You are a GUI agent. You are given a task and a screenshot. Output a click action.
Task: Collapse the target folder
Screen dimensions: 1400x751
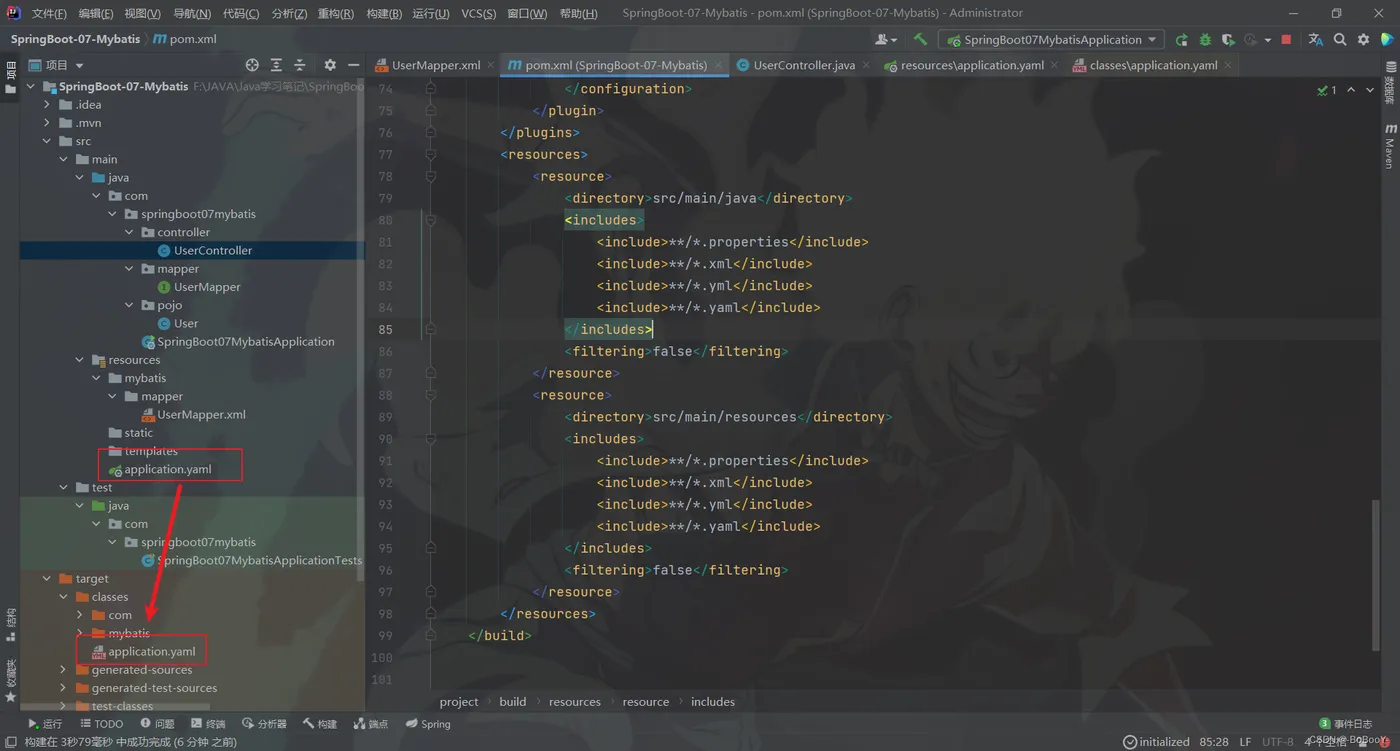pyautogui.click(x=47, y=578)
